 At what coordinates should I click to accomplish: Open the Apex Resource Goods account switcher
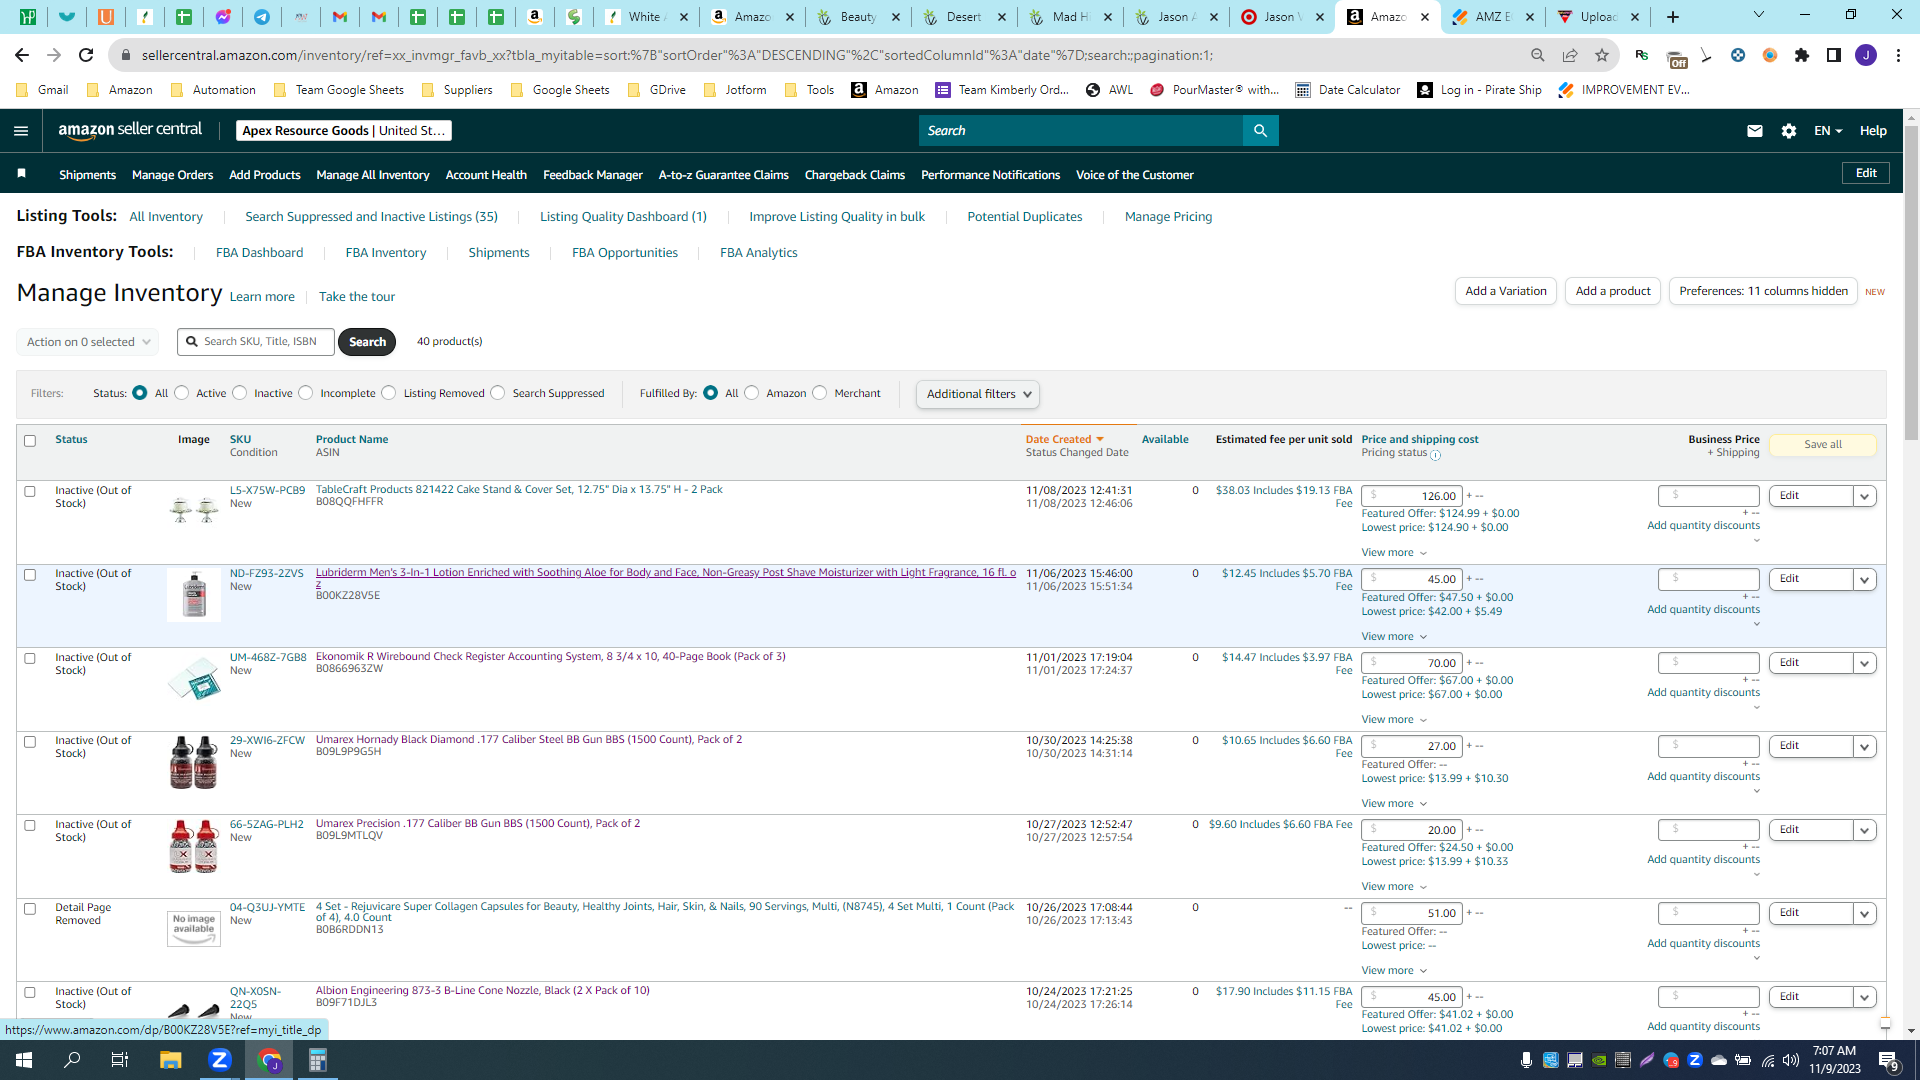click(x=344, y=131)
